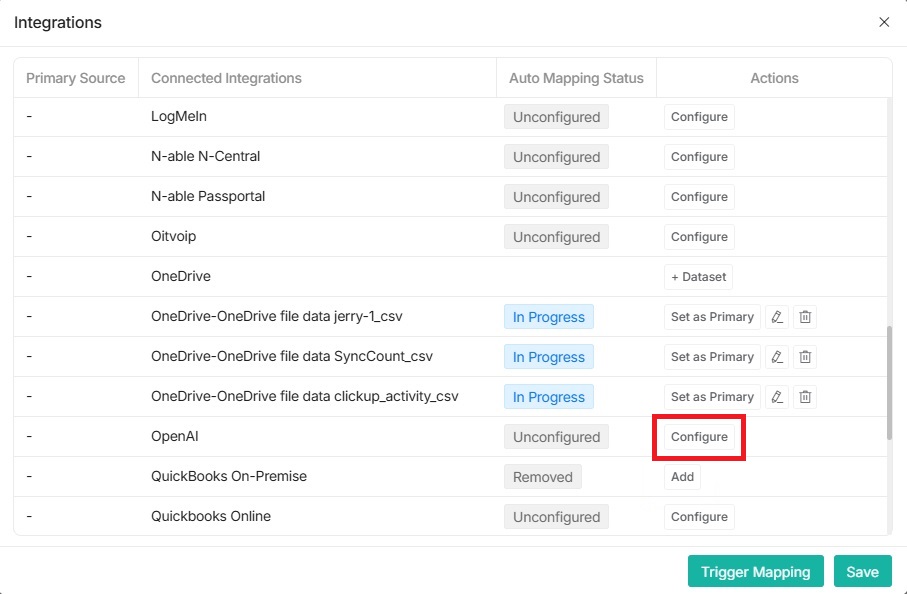Add the QuickBooks On-Premise integration

pyautogui.click(x=683, y=477)
